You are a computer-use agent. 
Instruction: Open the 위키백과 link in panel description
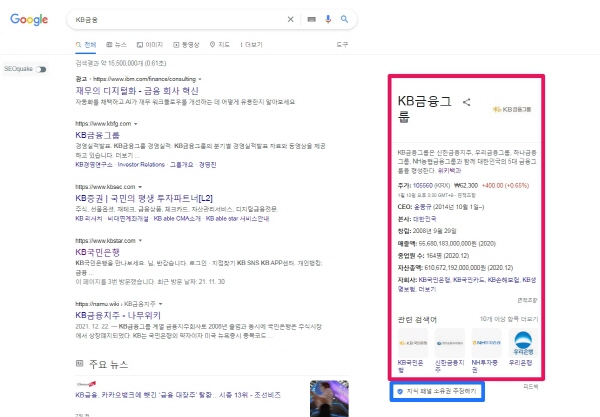click(x=449, y=171)
